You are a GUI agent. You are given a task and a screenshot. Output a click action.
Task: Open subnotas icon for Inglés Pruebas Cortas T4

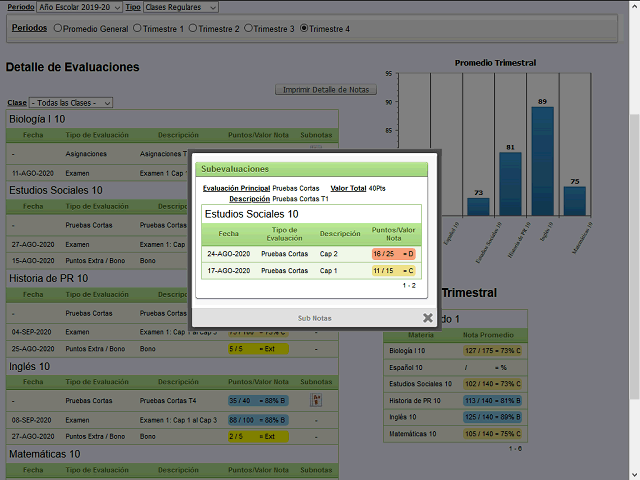pyautogui.click(x=316, y=400)
